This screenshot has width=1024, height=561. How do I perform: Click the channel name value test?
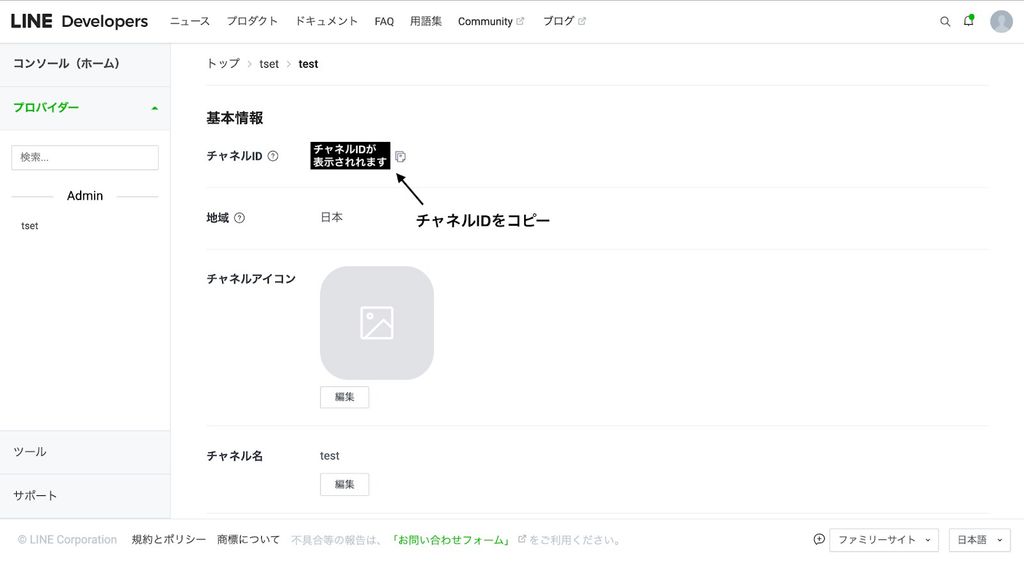click(x=329, y=456)
